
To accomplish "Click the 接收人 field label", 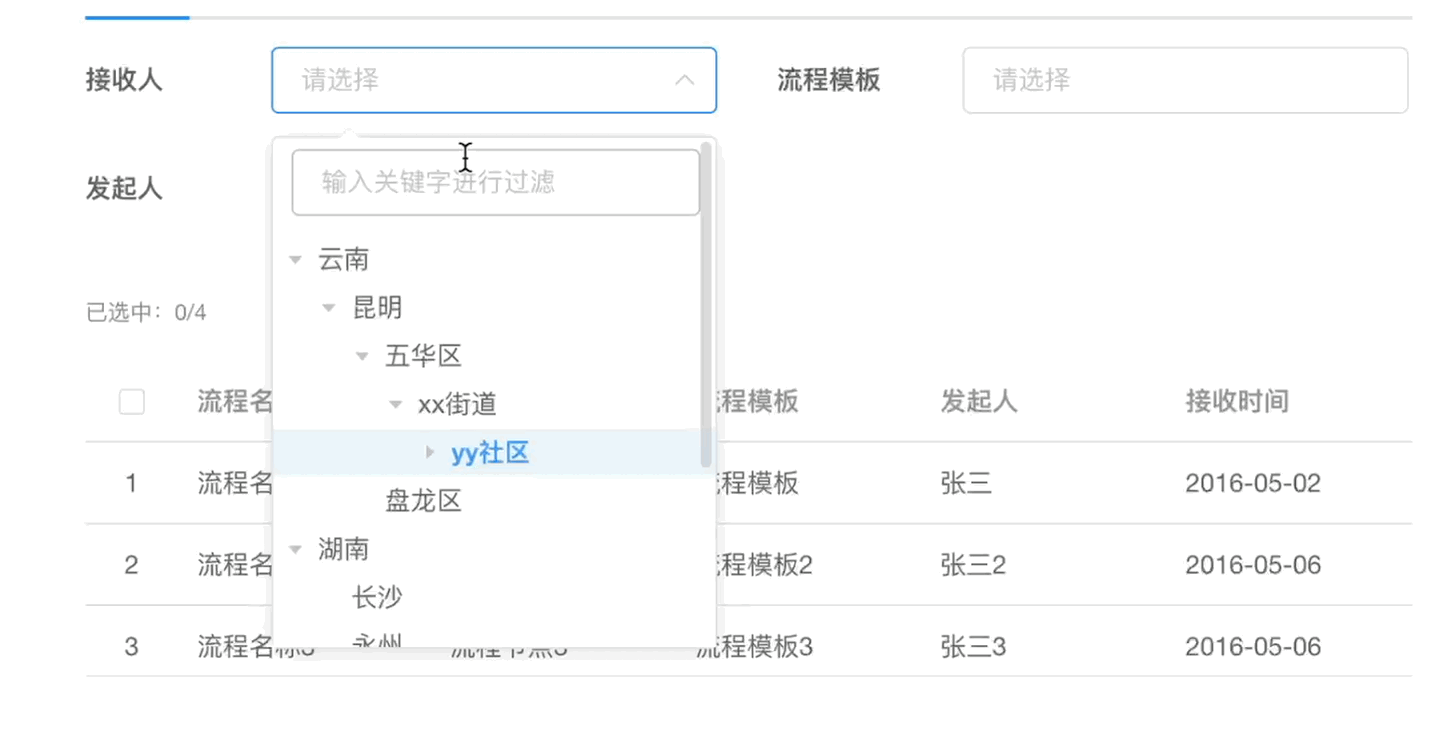I will pyautogui.click(x=124, y=80).
